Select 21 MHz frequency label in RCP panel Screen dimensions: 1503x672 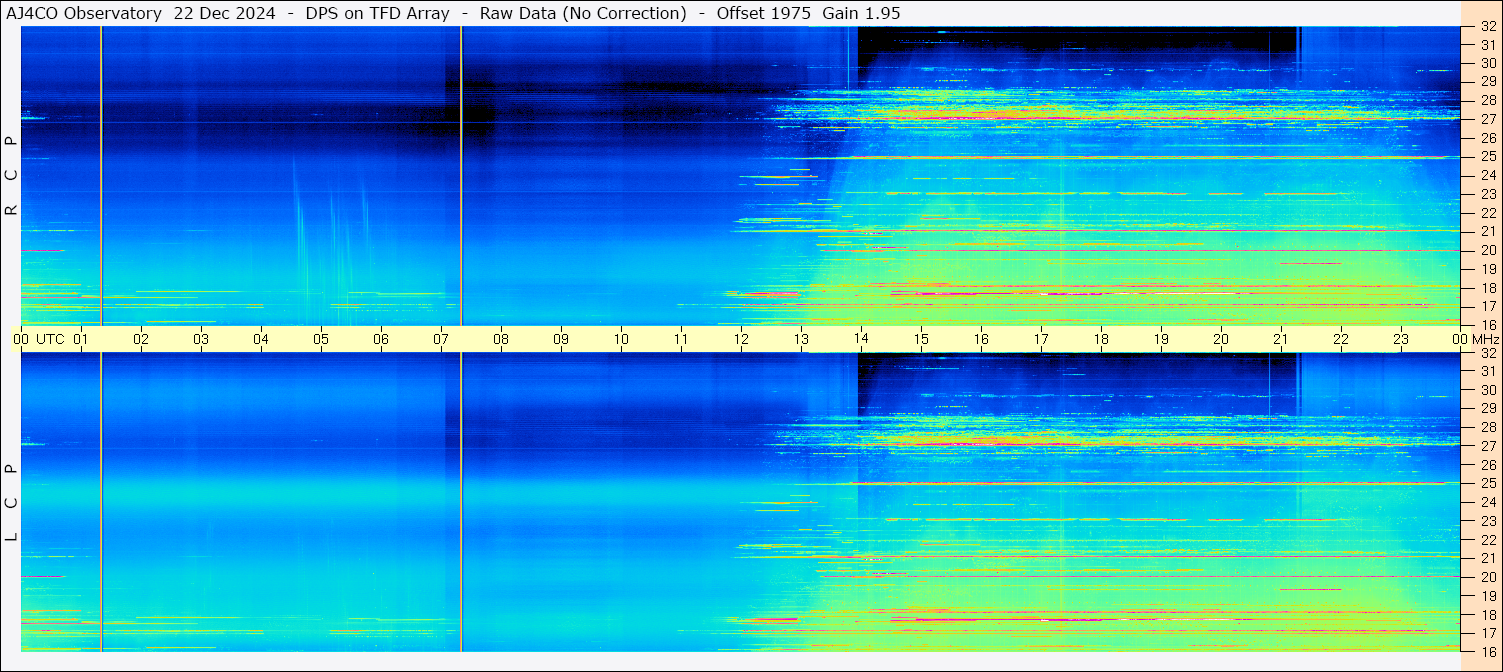click(x=1487, y=231)
